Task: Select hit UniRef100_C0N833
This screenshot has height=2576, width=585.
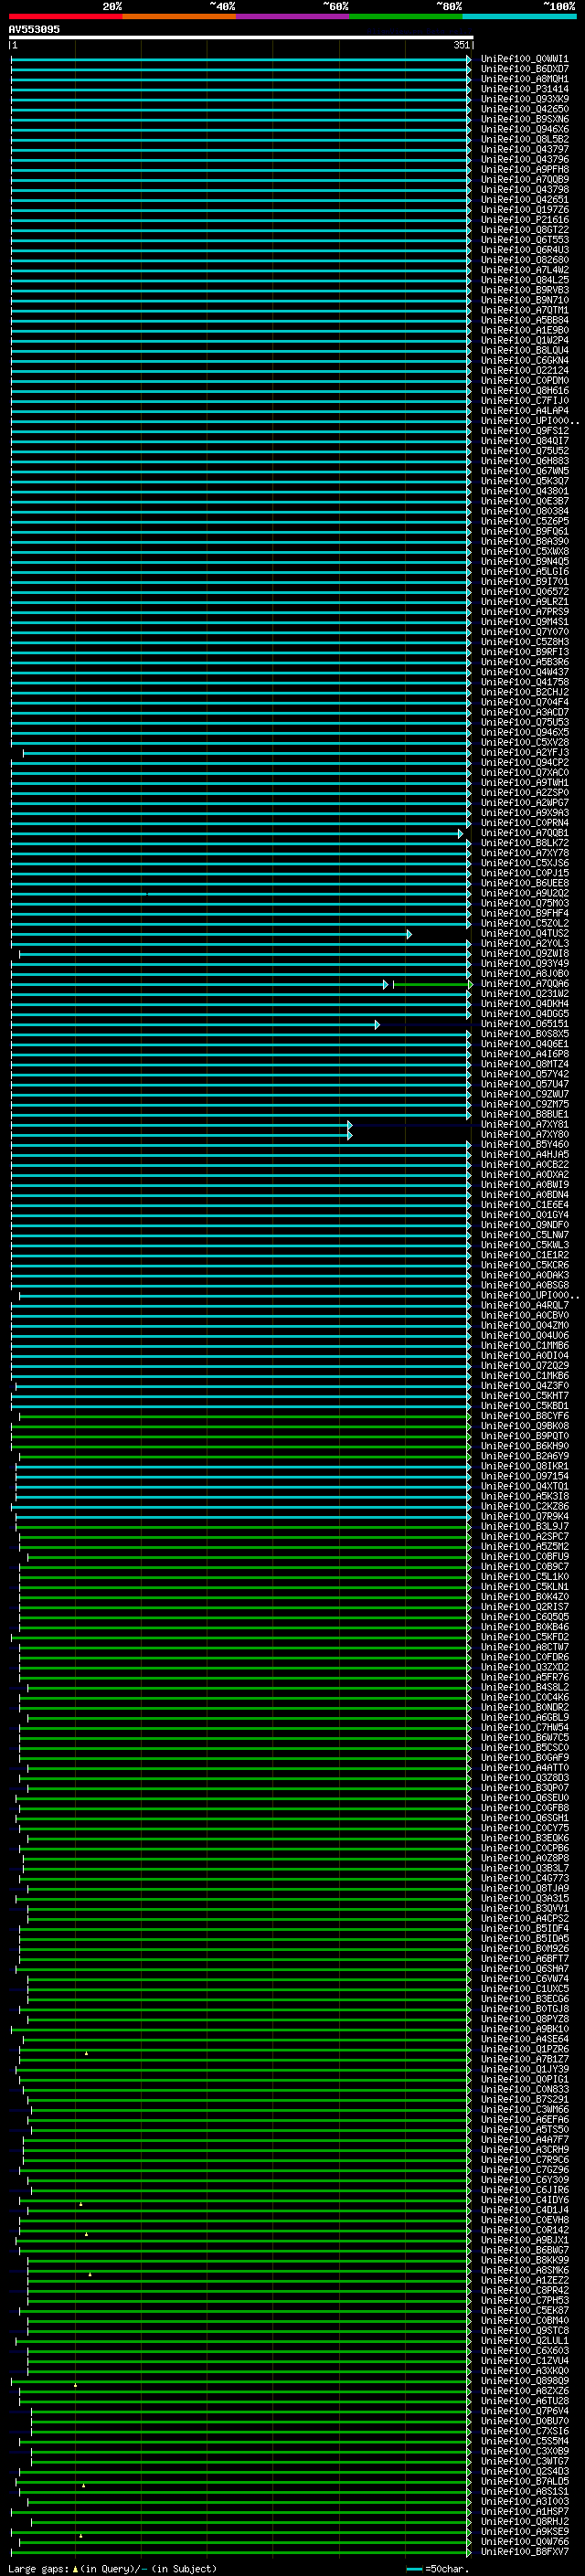Action: pyautogui.click(x=524, y=2090)
